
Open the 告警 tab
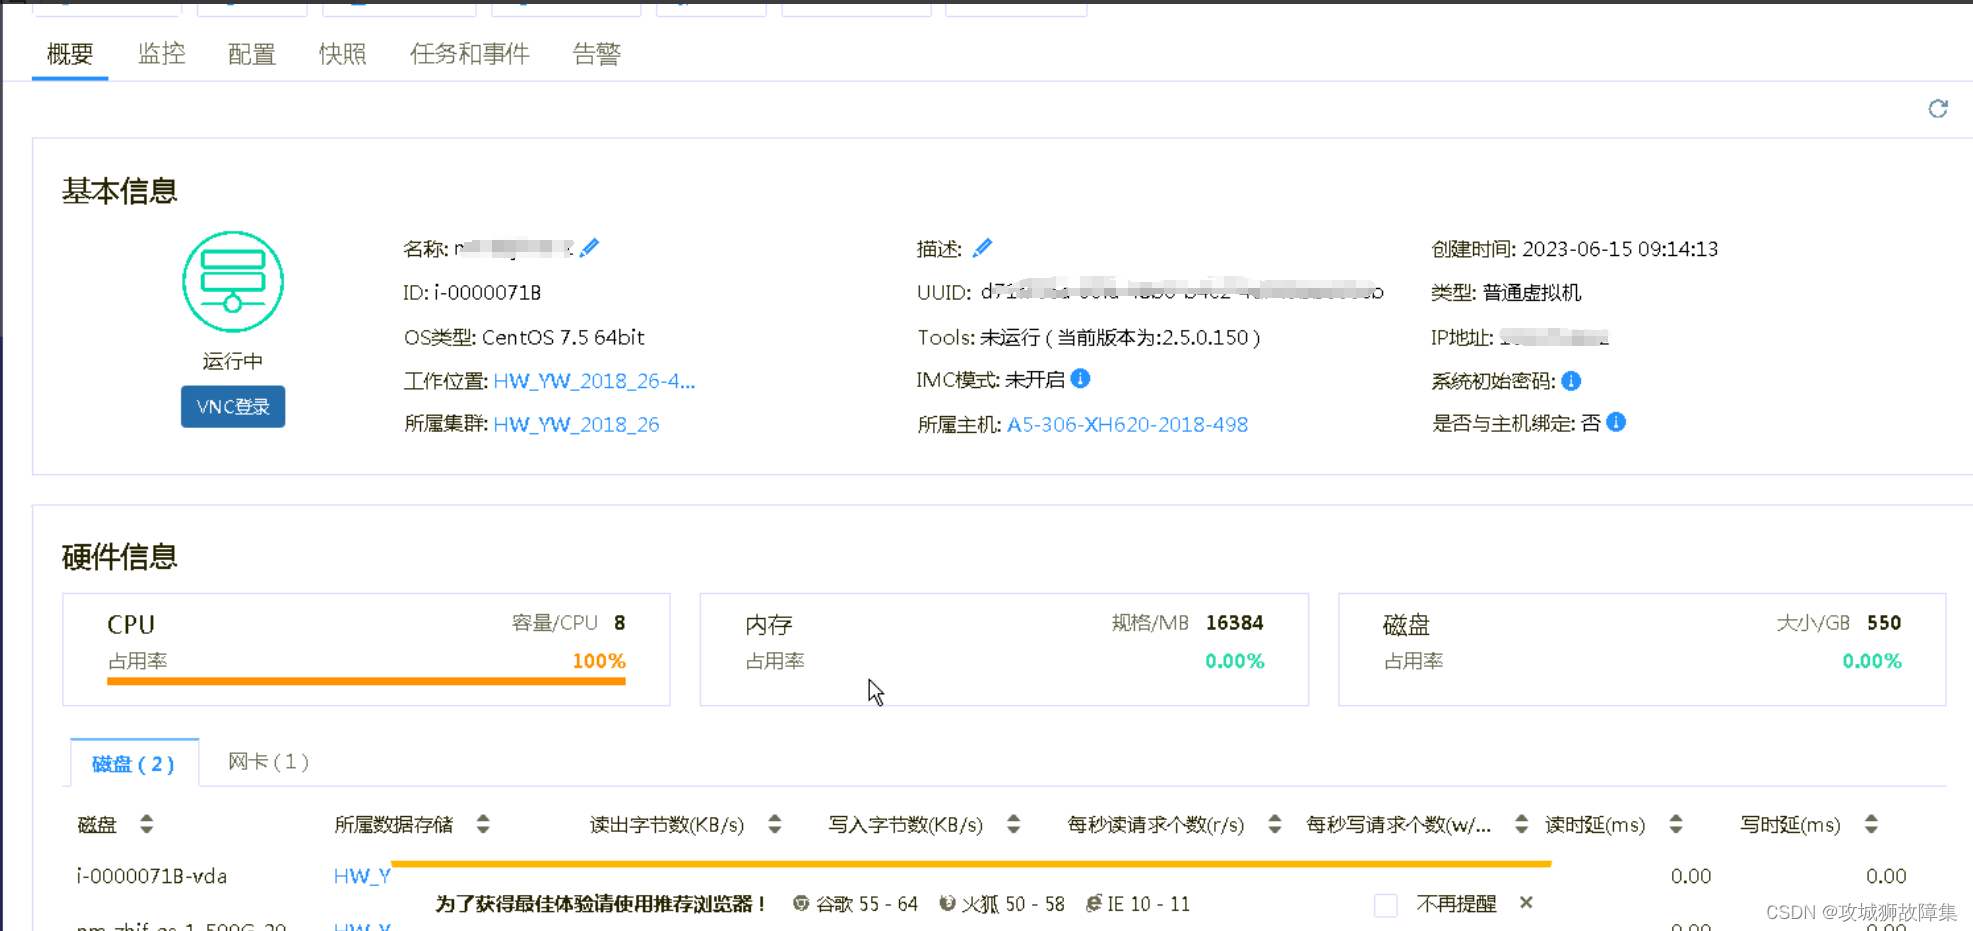coord(597,54)
